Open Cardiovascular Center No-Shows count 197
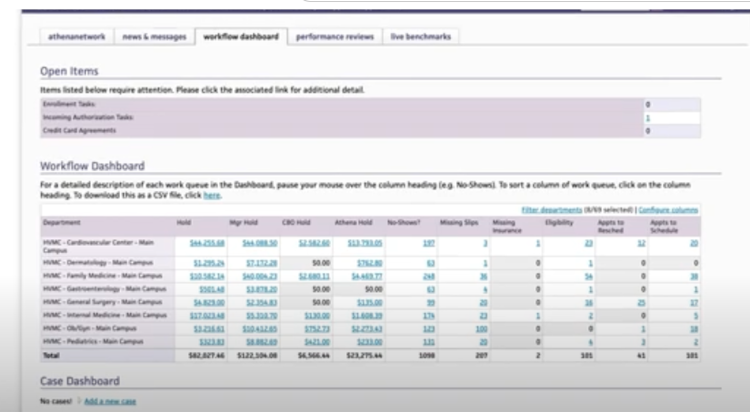 coord(429,243)
